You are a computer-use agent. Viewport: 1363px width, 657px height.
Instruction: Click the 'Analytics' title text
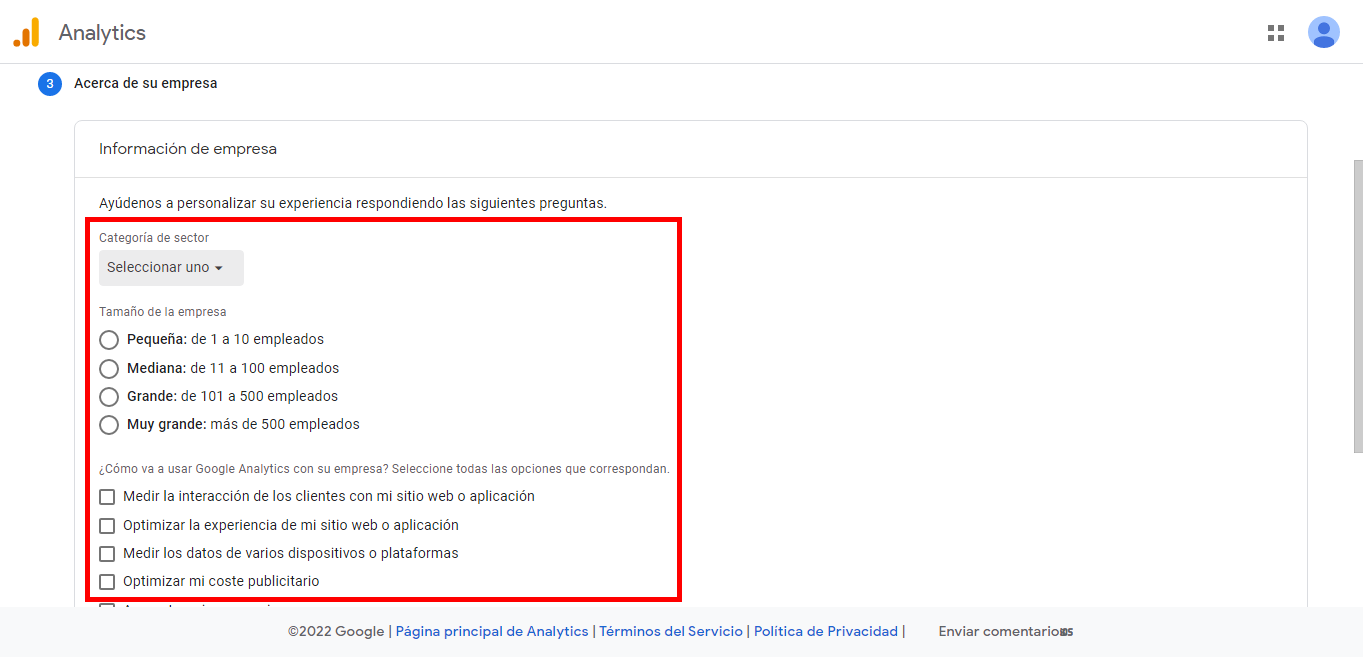(102, 33)
